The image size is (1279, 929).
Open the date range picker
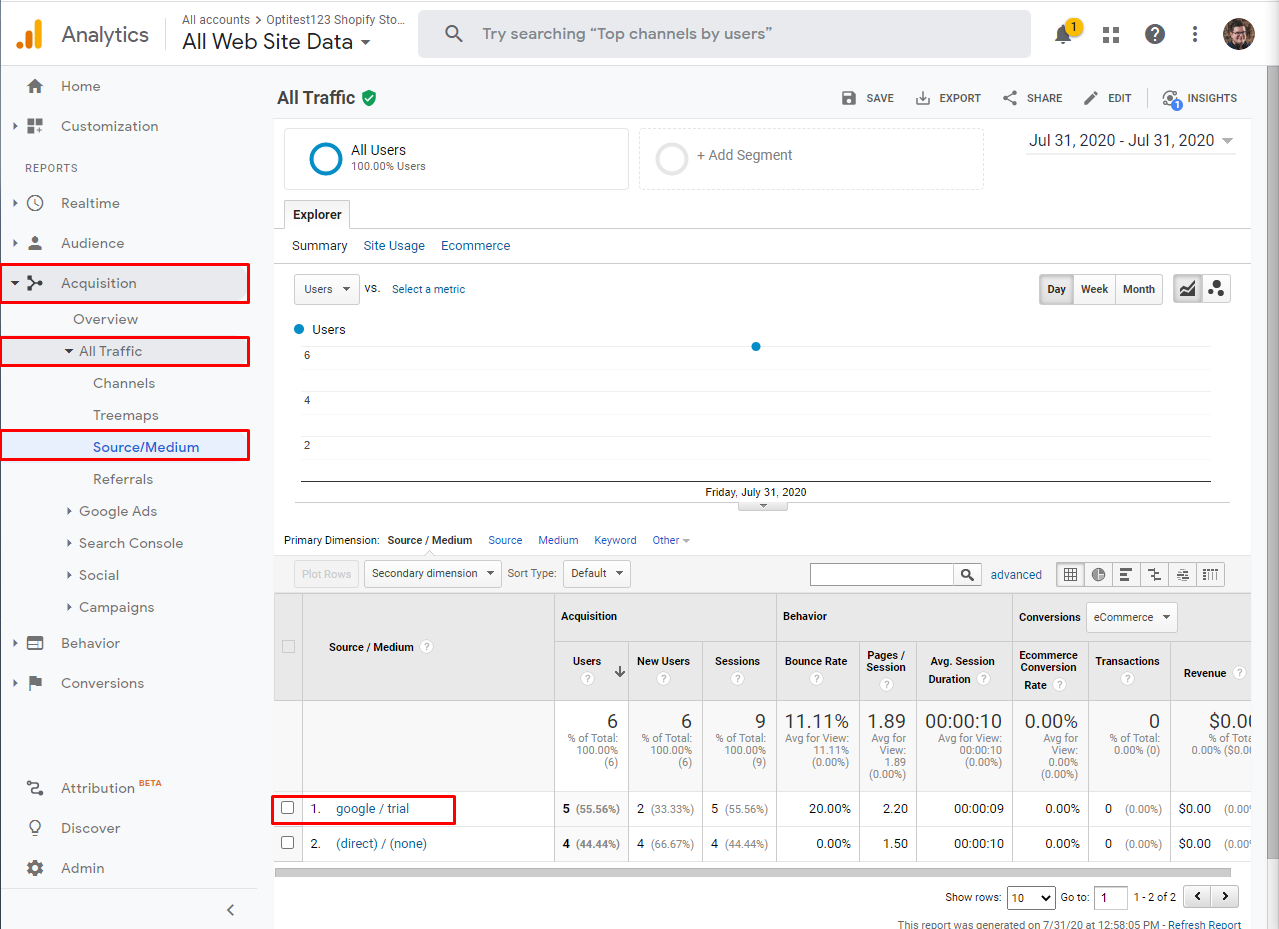click(1131, 141)
